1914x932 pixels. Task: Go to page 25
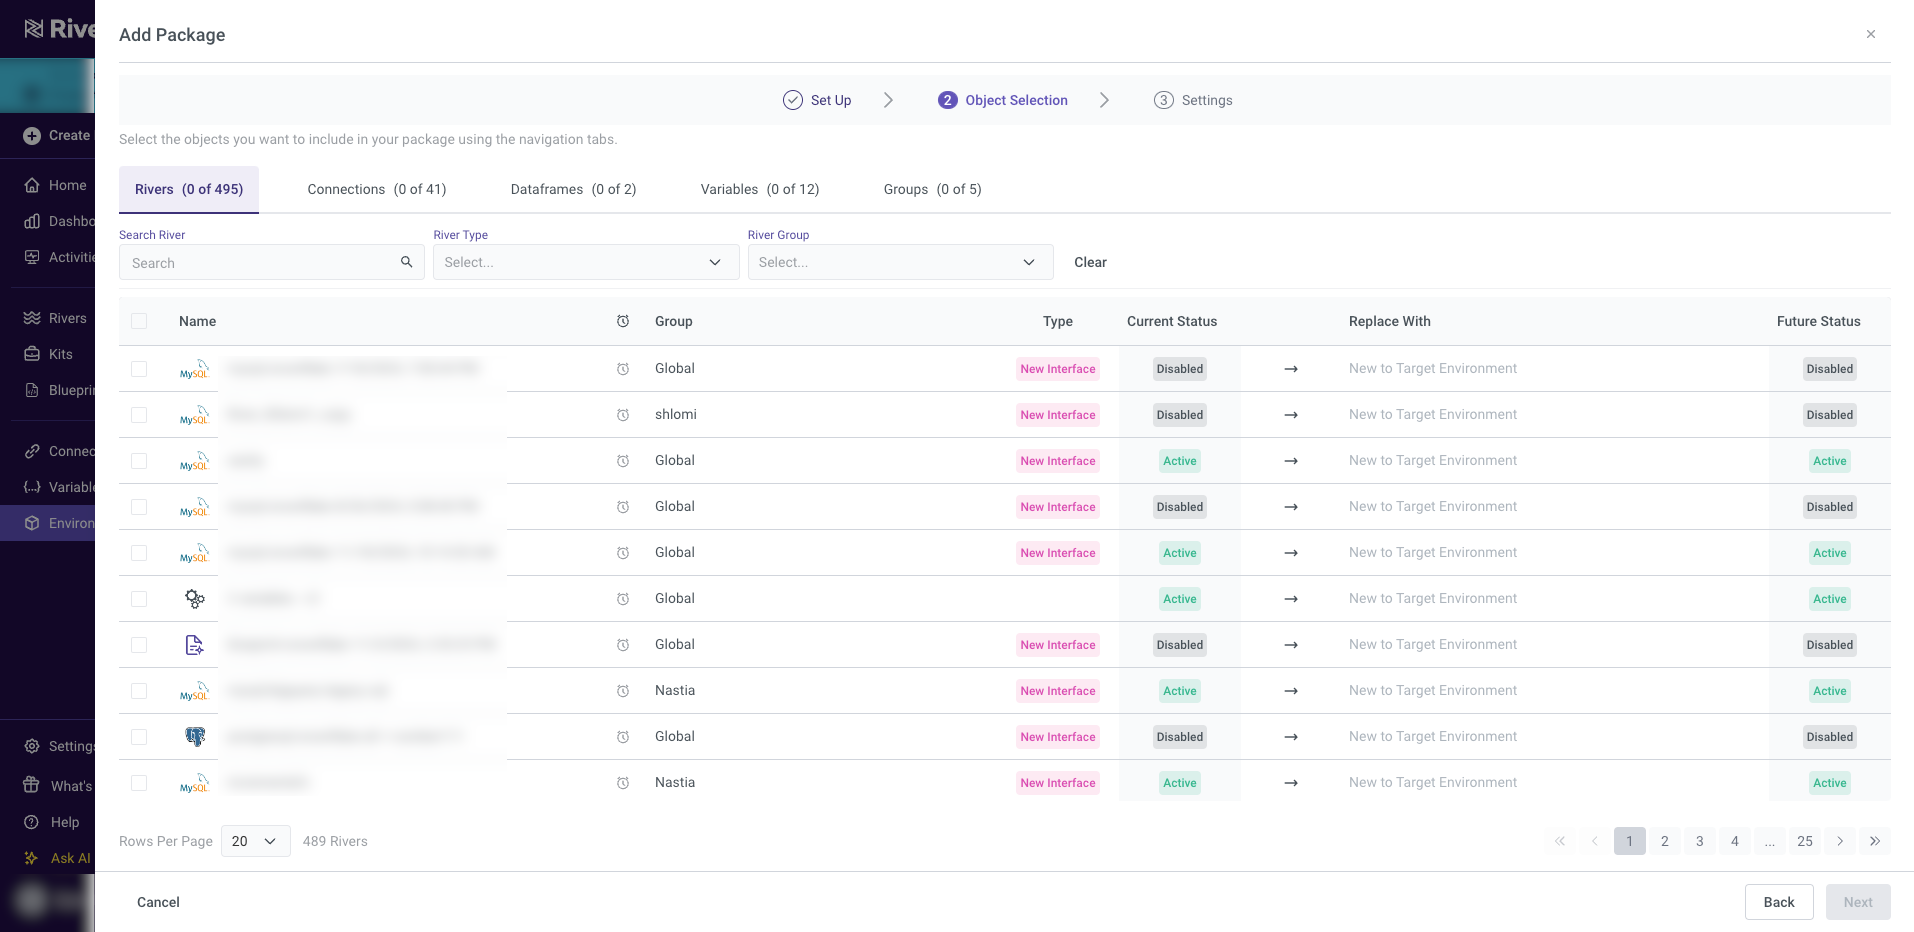[x=1805, y=841]
